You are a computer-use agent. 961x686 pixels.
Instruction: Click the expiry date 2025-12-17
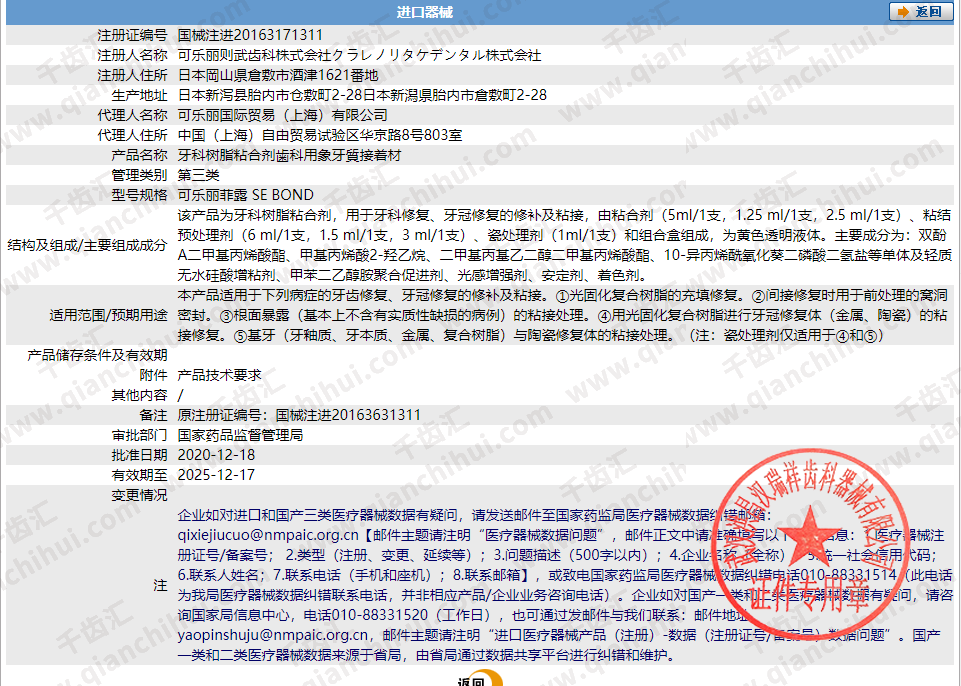216,475
